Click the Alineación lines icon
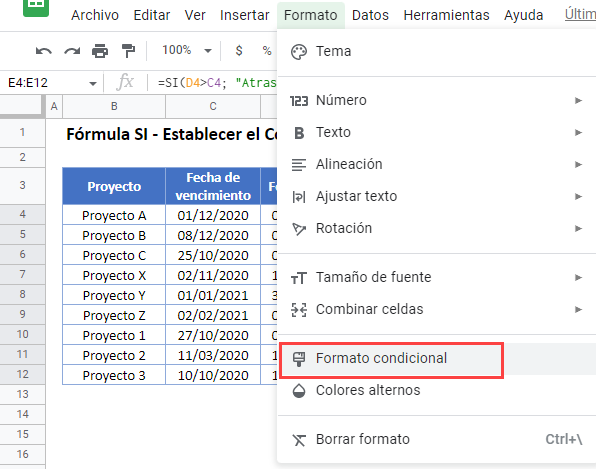This screenshot has width=596, height=469. coord(299,165)
